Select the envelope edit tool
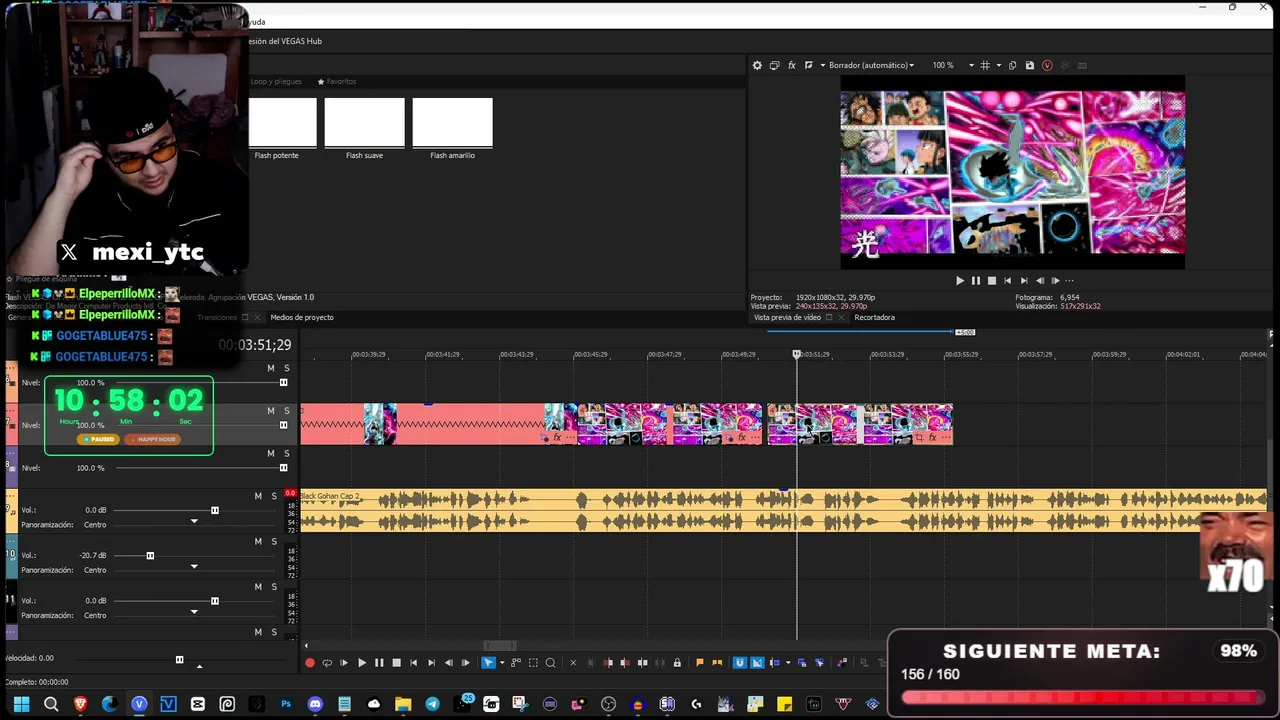 coord(516,662)
